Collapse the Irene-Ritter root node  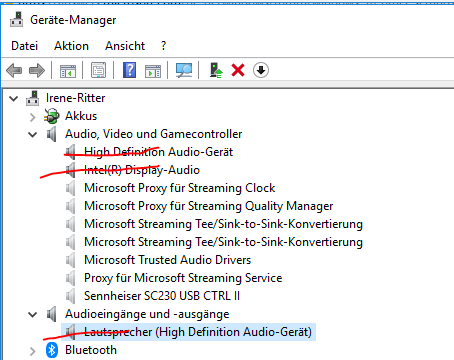click(14, 99)
